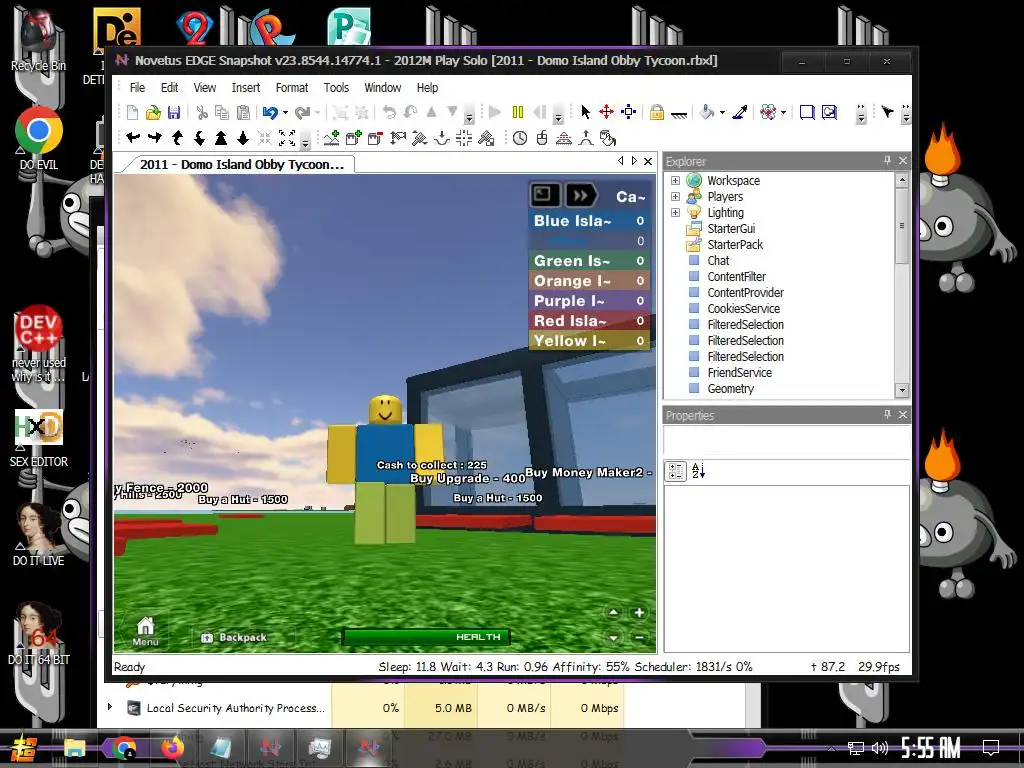Expand Local Security Authority Process row

[x=110, y=707]
